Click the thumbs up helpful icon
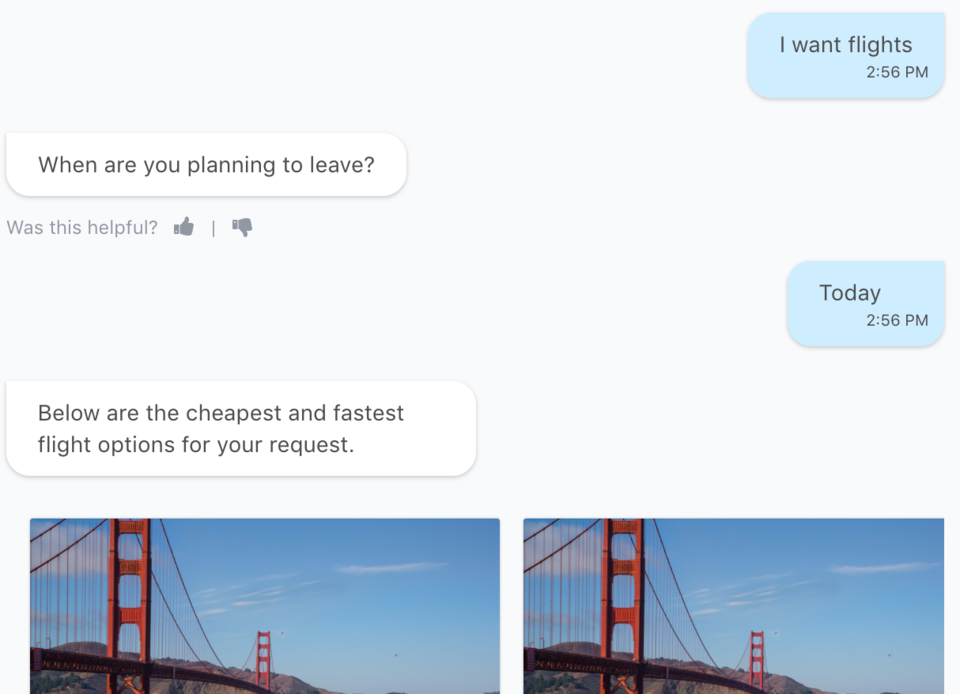960x694 pixels. tap(184, 227)
